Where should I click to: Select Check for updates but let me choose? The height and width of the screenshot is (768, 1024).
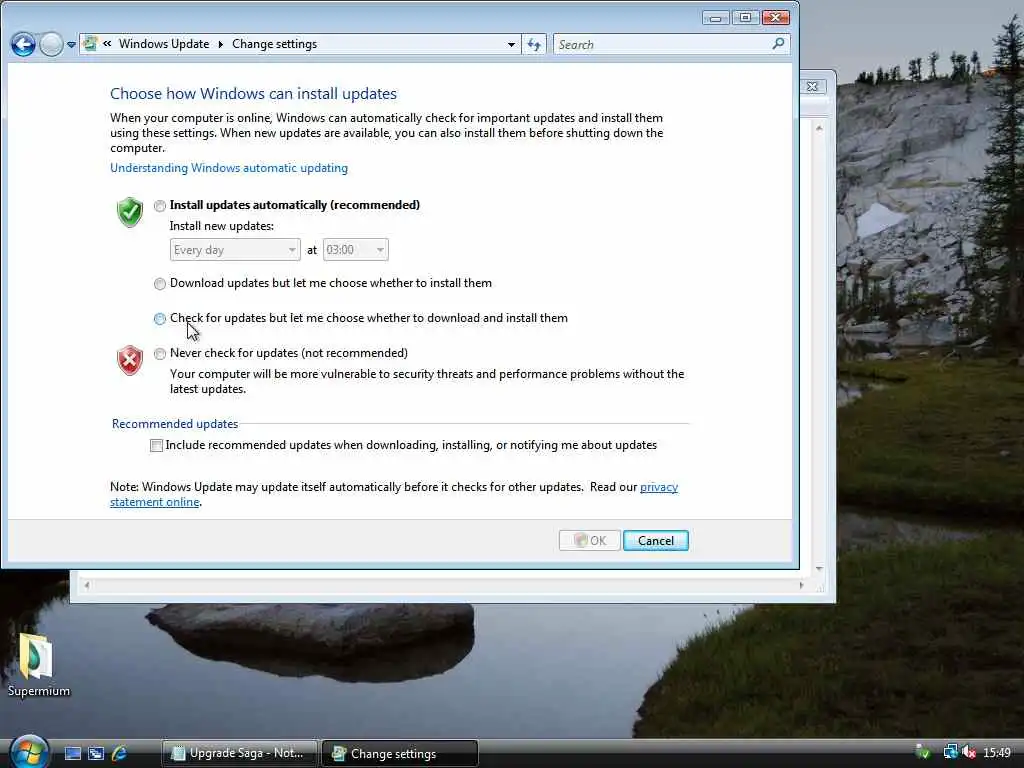(x=159, y=319)
